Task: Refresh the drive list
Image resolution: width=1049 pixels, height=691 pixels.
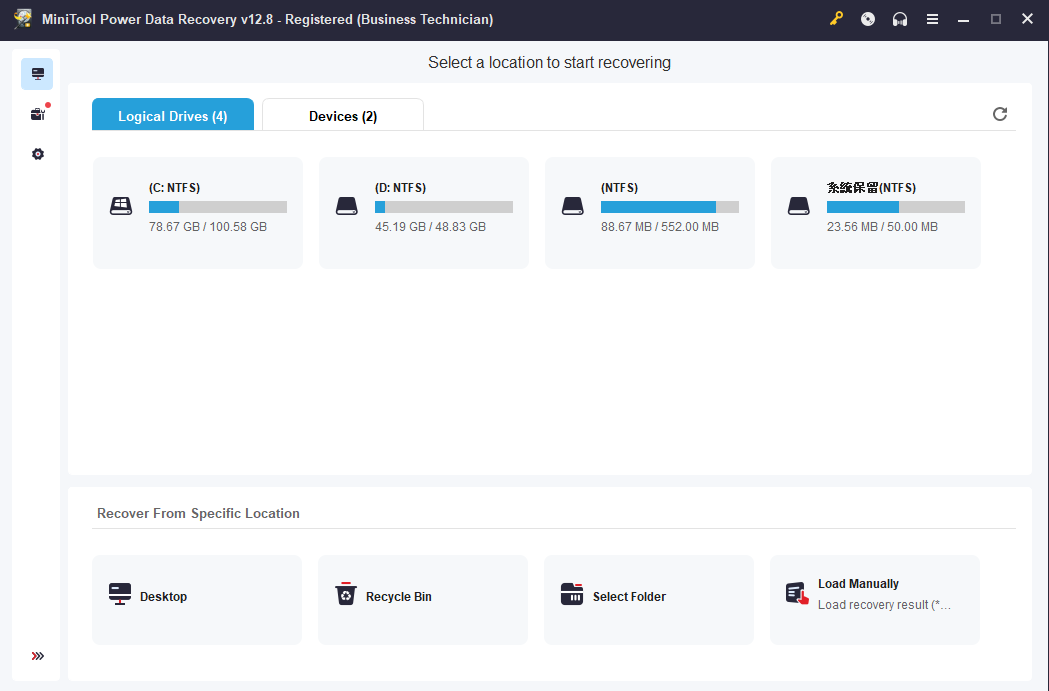Action: pos(1000,114)
